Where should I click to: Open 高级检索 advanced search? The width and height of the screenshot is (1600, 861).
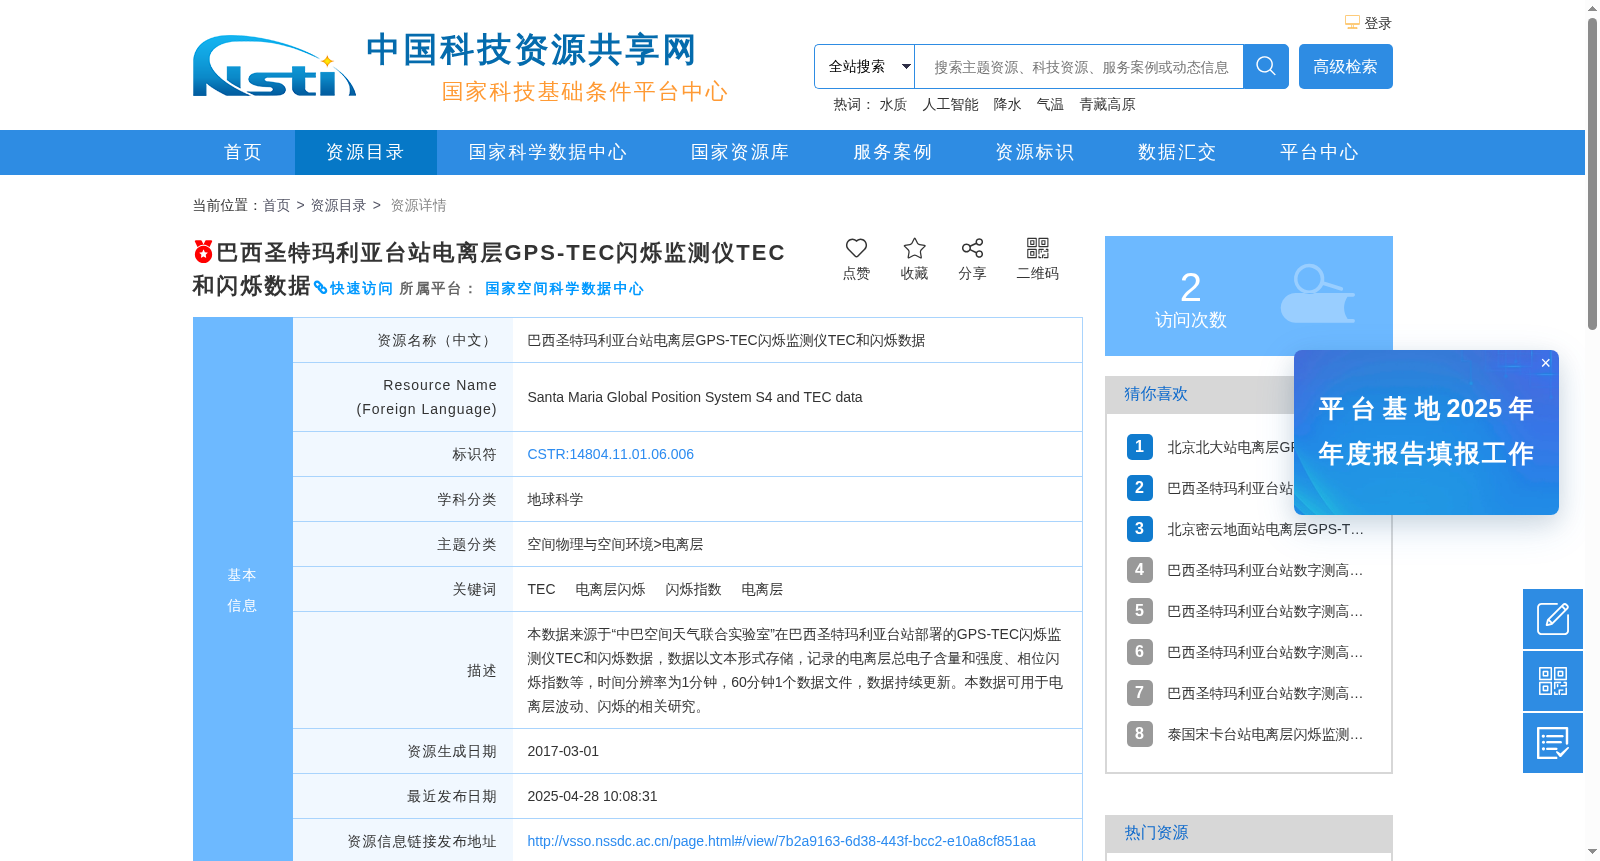click(x=1346, y=66)
